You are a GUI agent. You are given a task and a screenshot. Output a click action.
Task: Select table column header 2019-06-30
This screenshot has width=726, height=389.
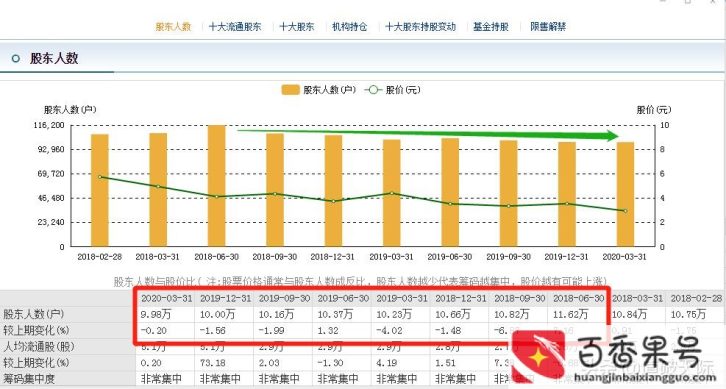343,299
